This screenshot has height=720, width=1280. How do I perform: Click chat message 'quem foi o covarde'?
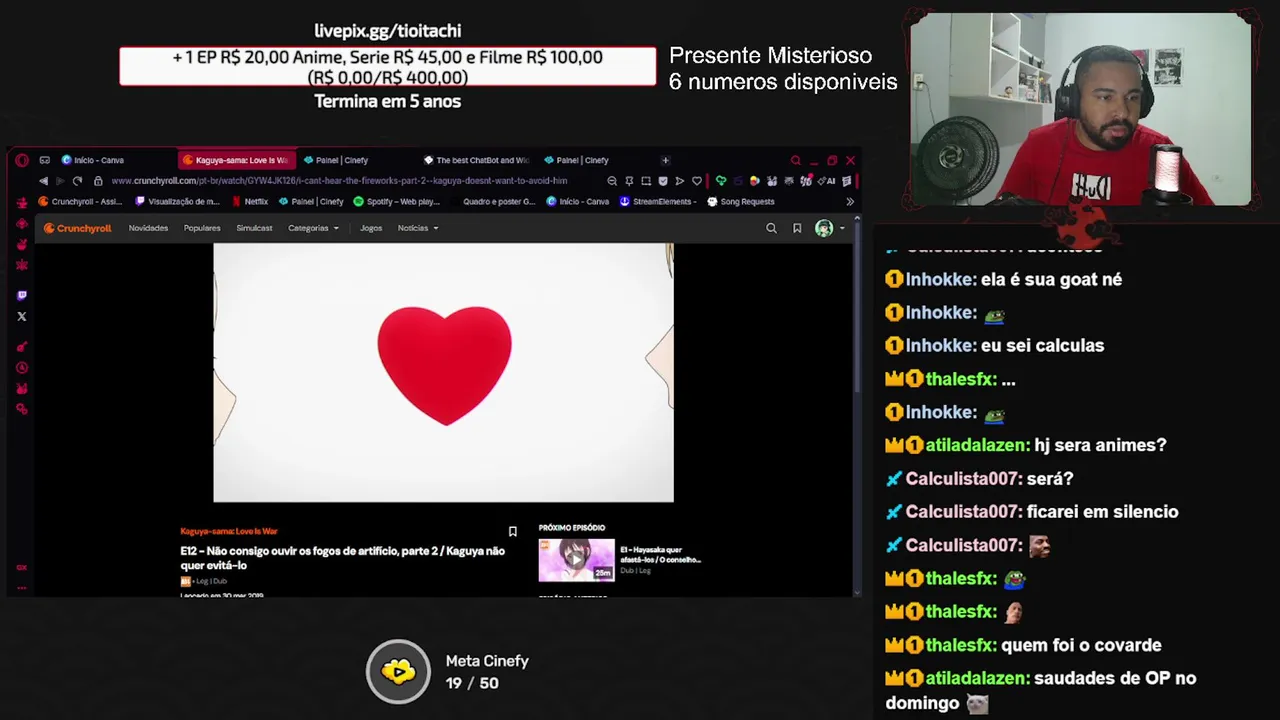(1081, 645)
